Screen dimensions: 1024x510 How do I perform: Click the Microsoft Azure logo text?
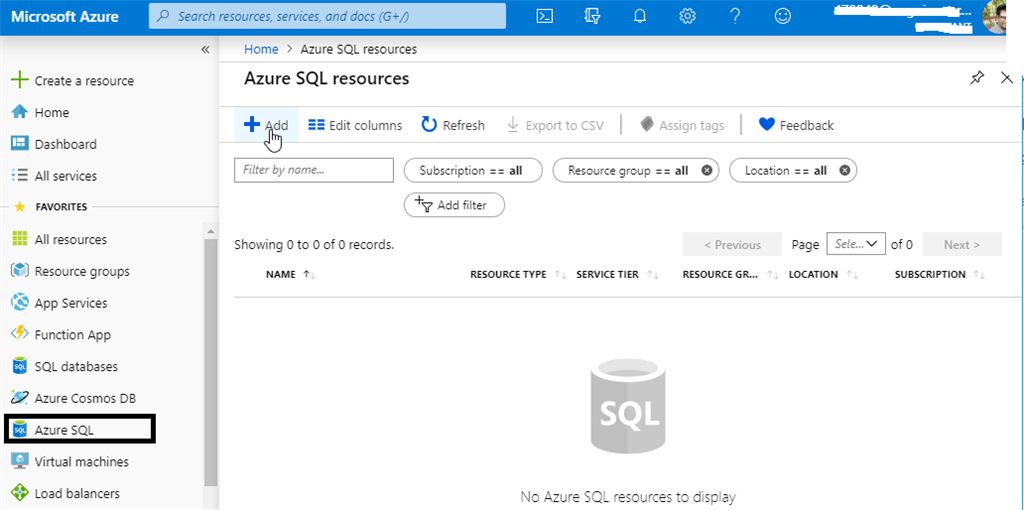65,16
